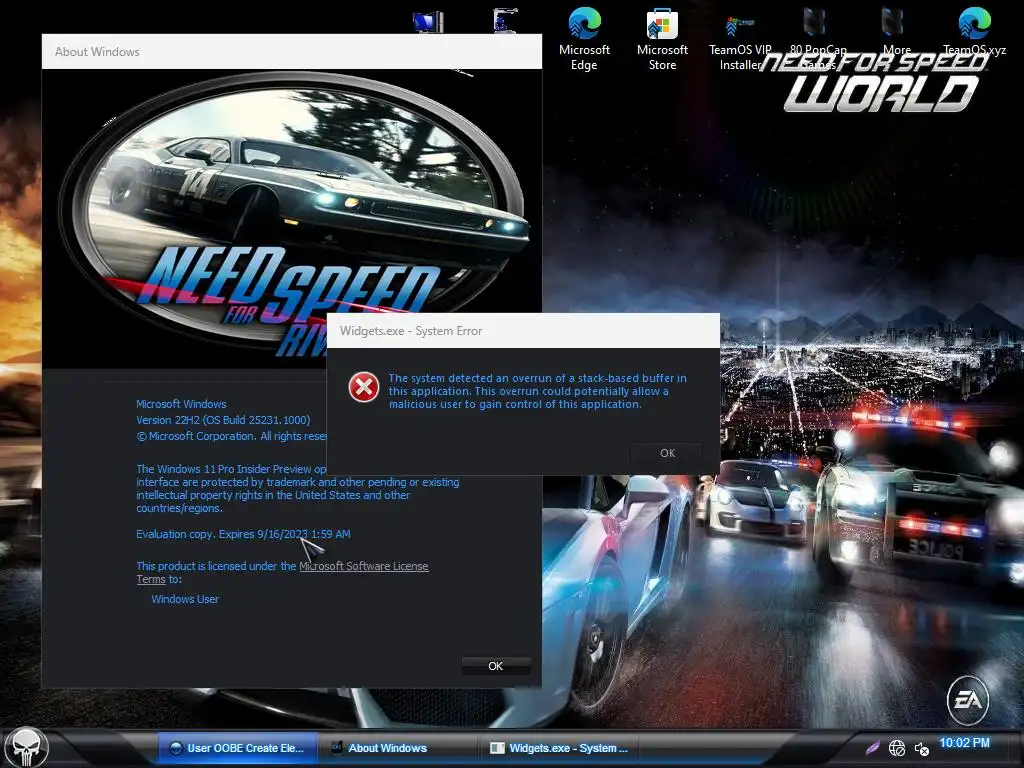Select the desktop icon right of the monitor icon
Viewport: 1024px width, 768px height.
point(505,20)
